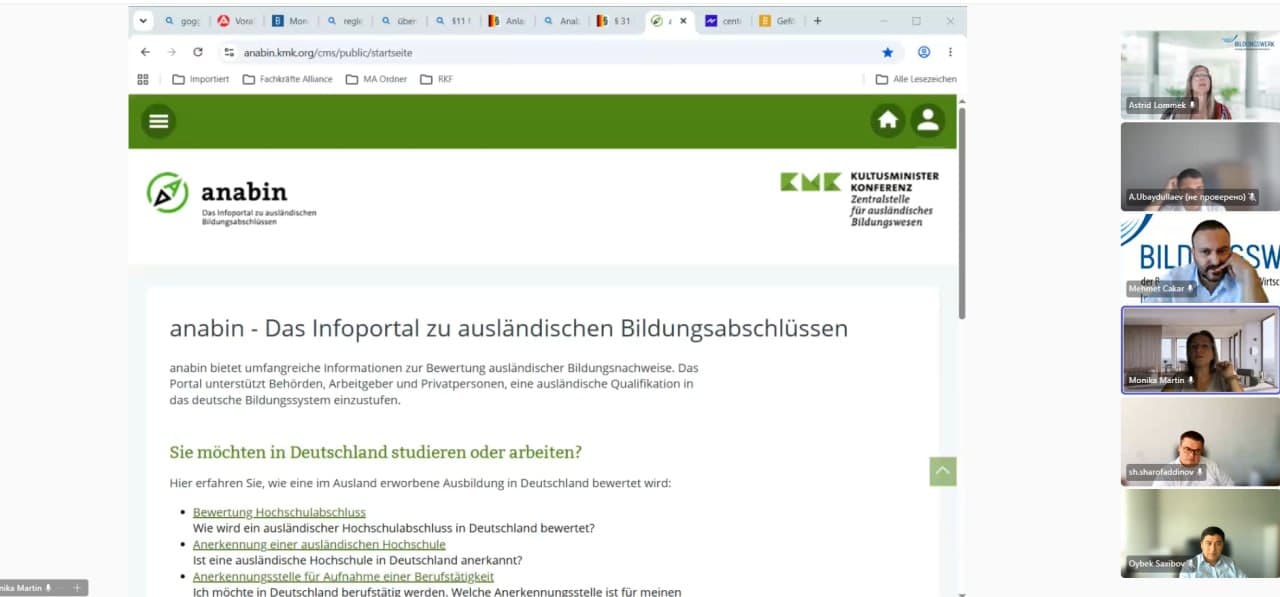This screenshot has height=597, width=1280.
Task: Click the anabin compass logo
Action: [167, 192]
